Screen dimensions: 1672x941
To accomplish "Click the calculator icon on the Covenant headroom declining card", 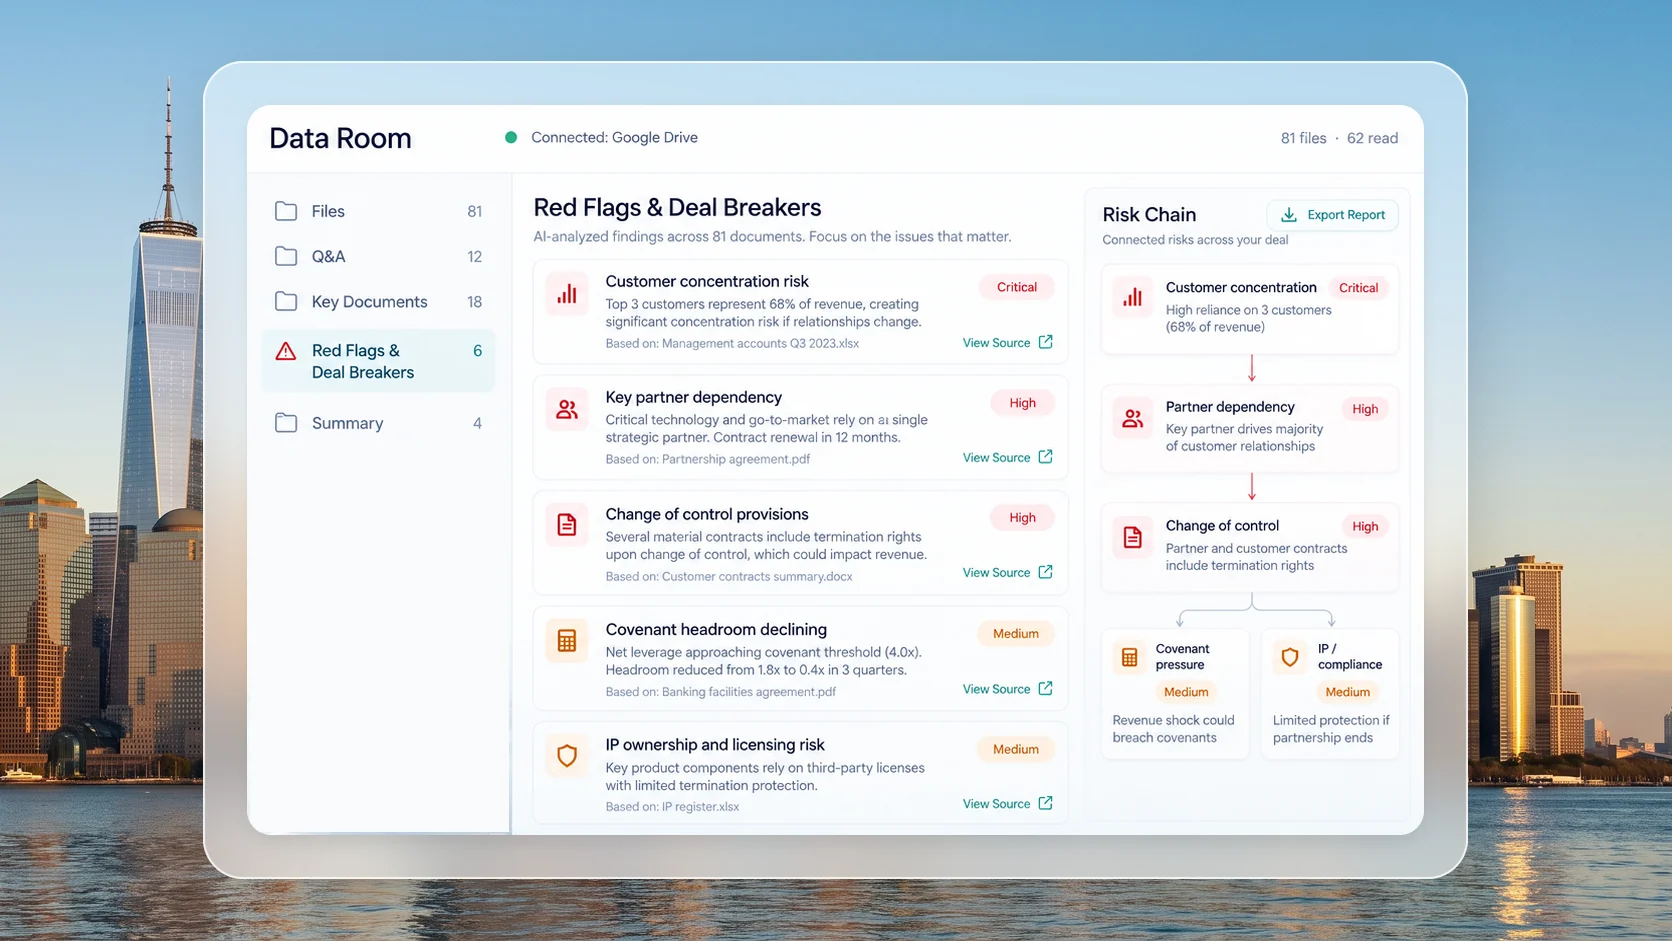I will click(567, 641).
